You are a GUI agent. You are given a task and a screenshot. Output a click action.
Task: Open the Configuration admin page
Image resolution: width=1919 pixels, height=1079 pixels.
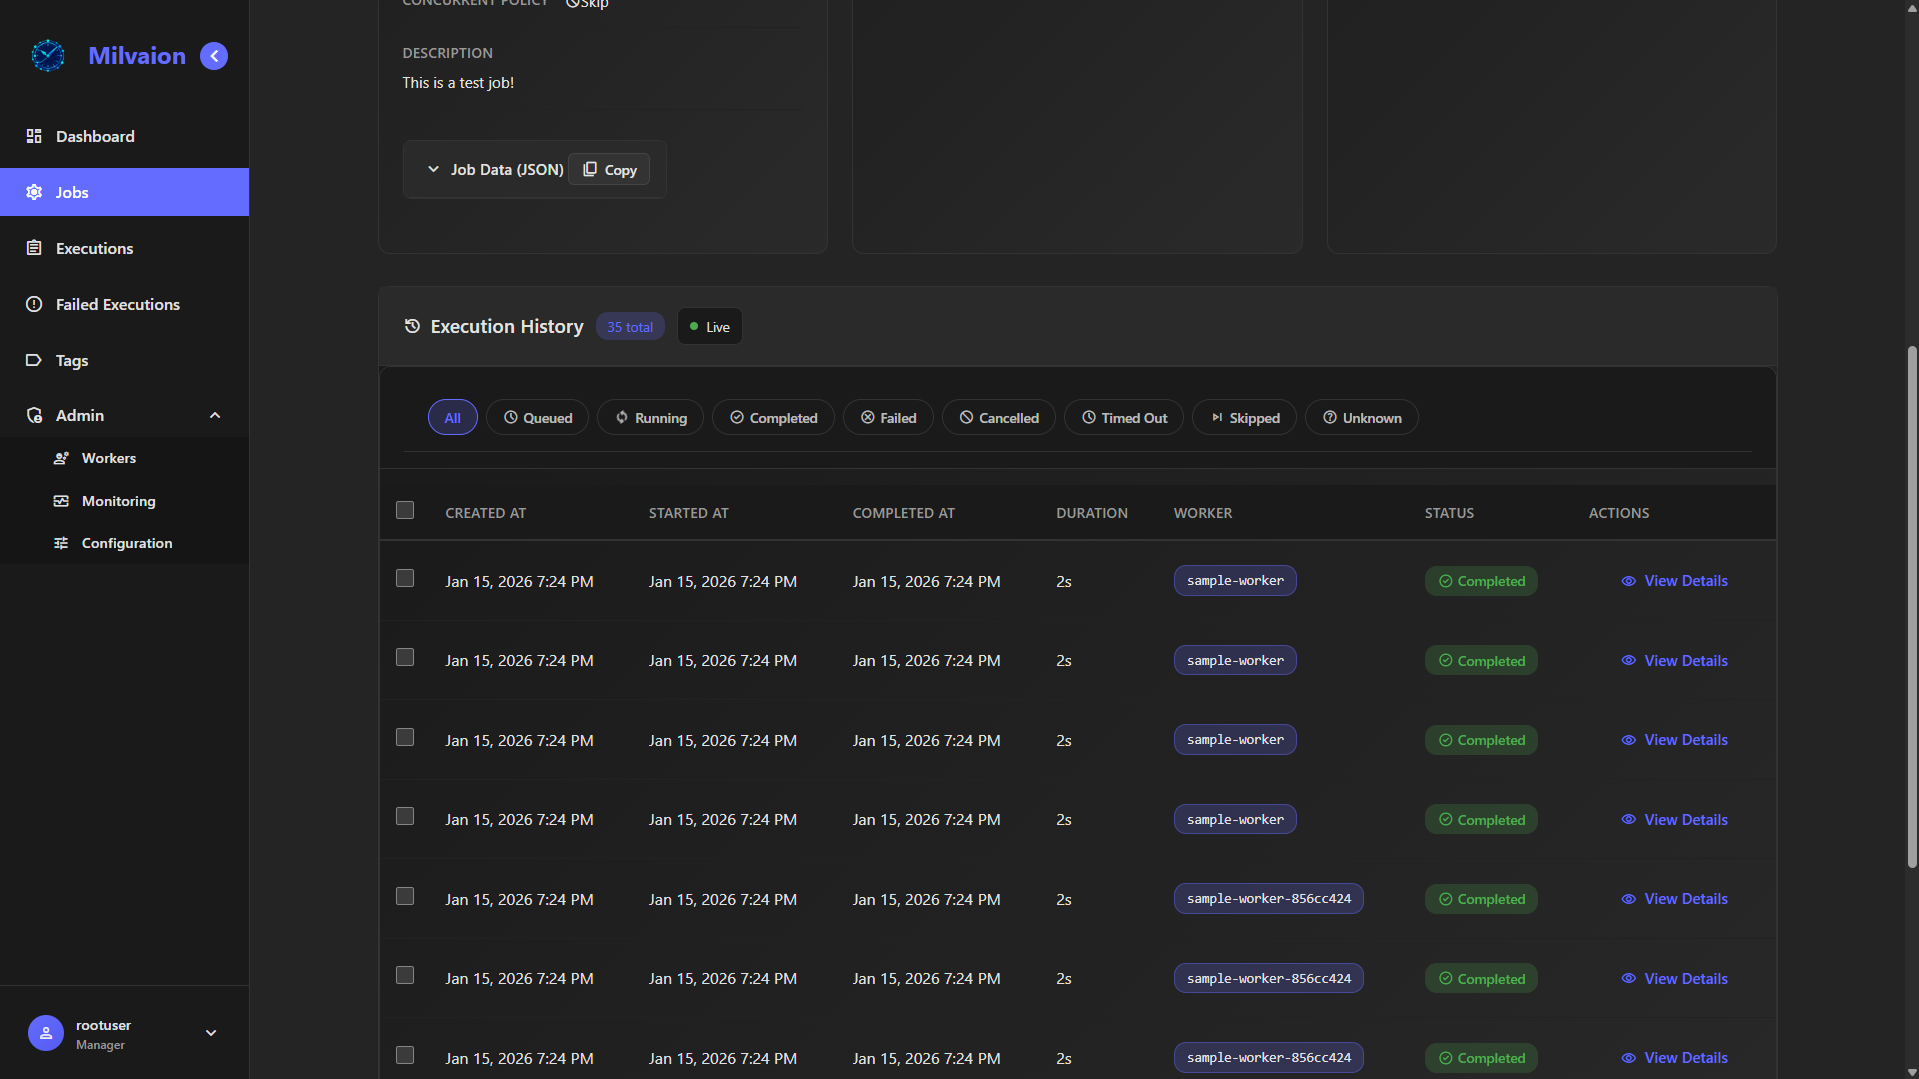126,543
